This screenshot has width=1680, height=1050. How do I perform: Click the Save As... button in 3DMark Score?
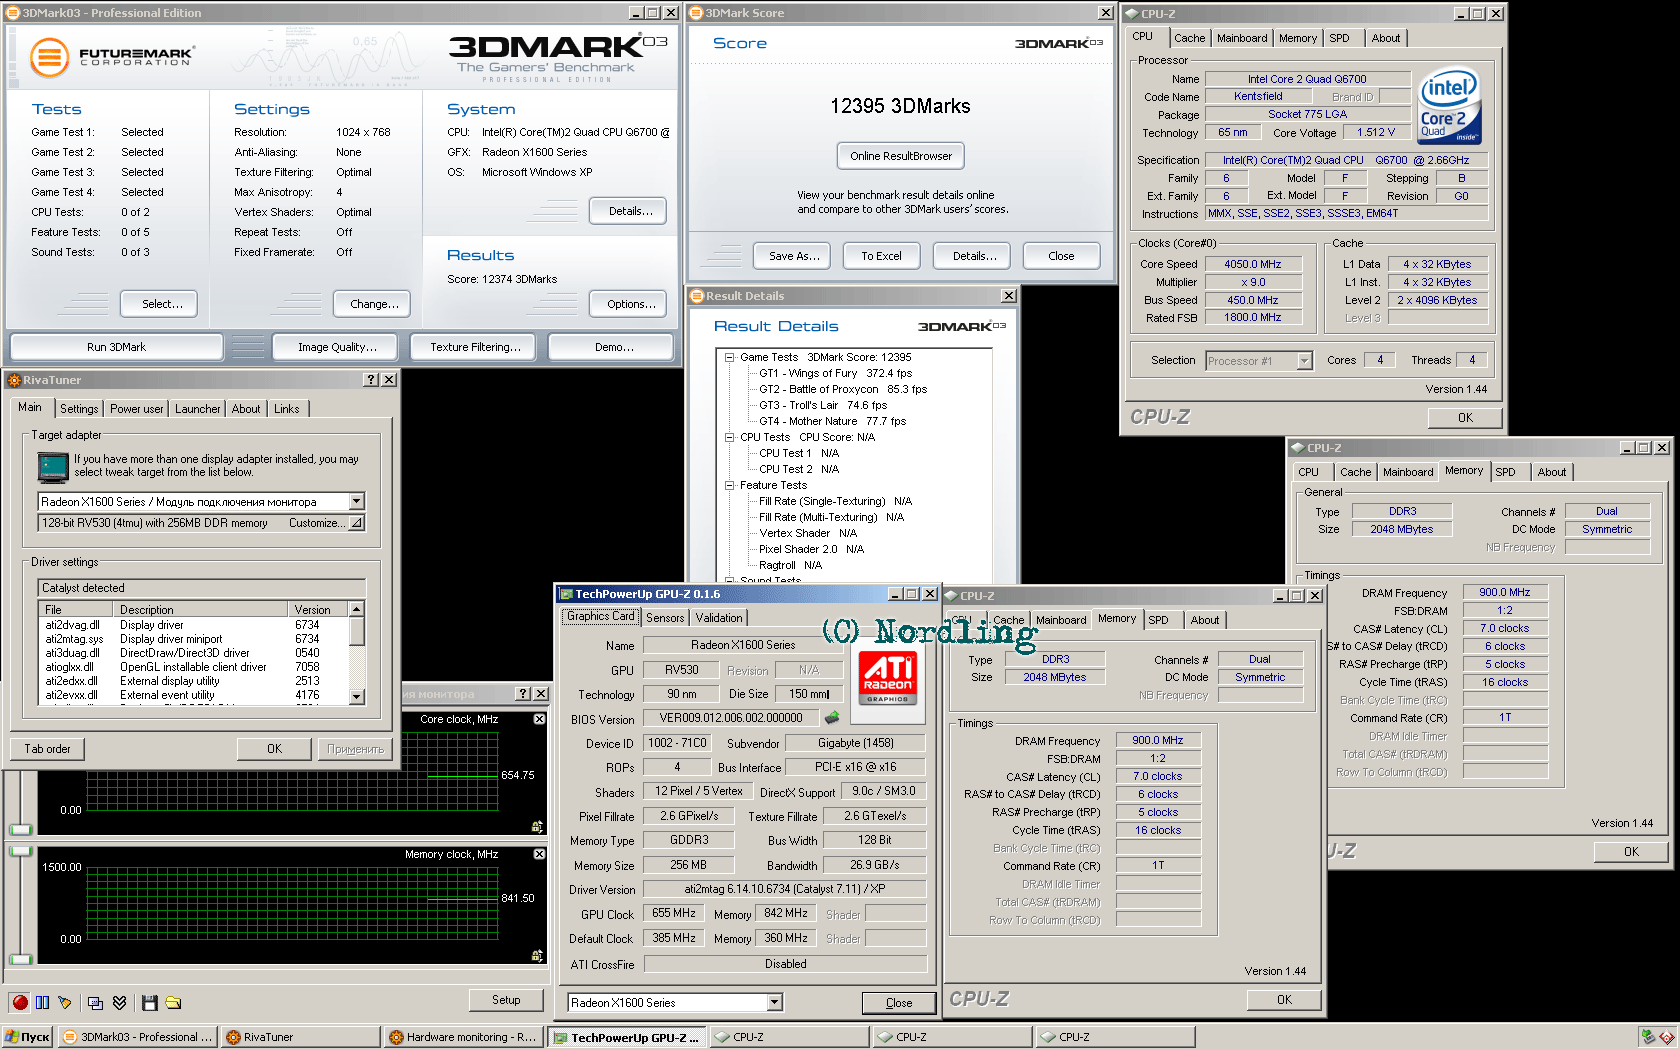tap(794, 256)
